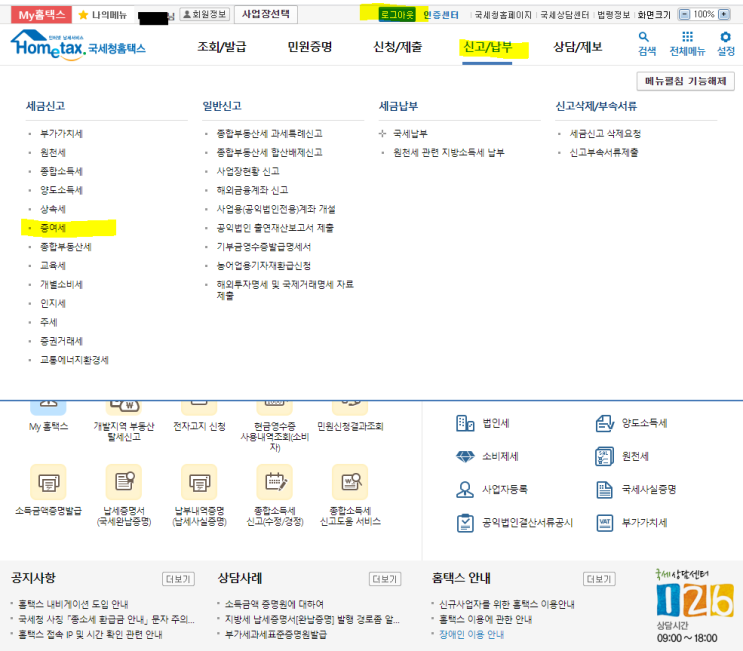Open the 조회/발급 menu
743x651 pixels.
[222, 46]
